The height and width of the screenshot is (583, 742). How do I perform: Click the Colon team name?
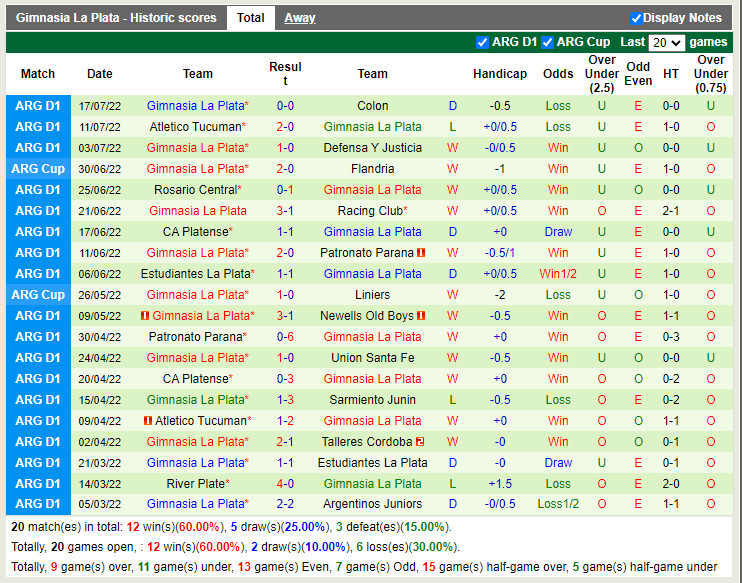[x=372, y=106]
